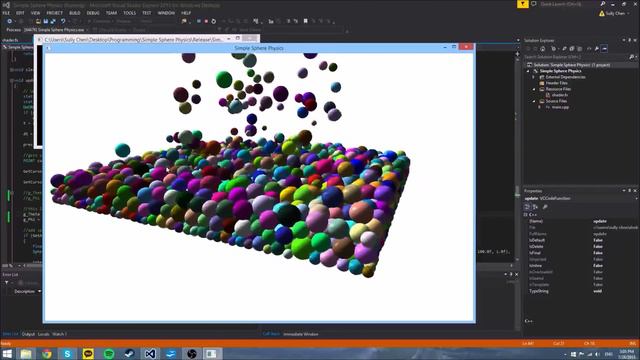Open the Sully Chen account dropdown
Screen dimensions: 640x360
point(614,13)
